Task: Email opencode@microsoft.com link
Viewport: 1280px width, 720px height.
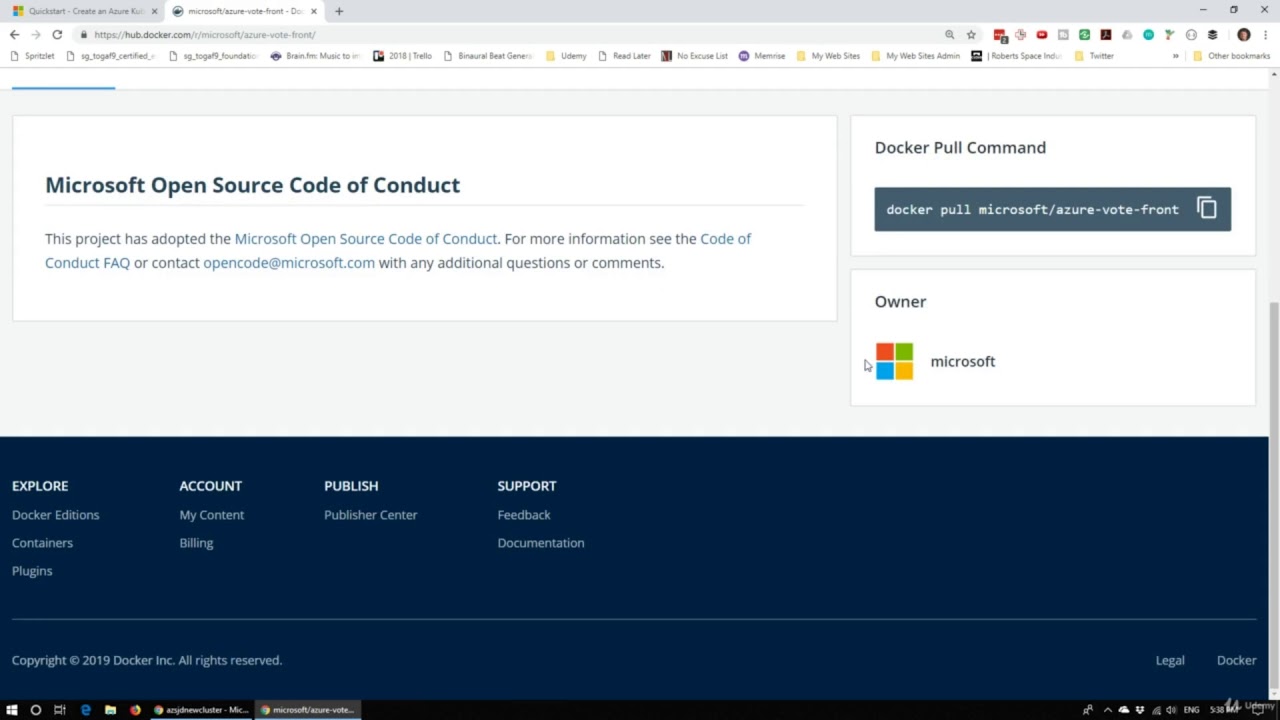Action: click(289, 263)
